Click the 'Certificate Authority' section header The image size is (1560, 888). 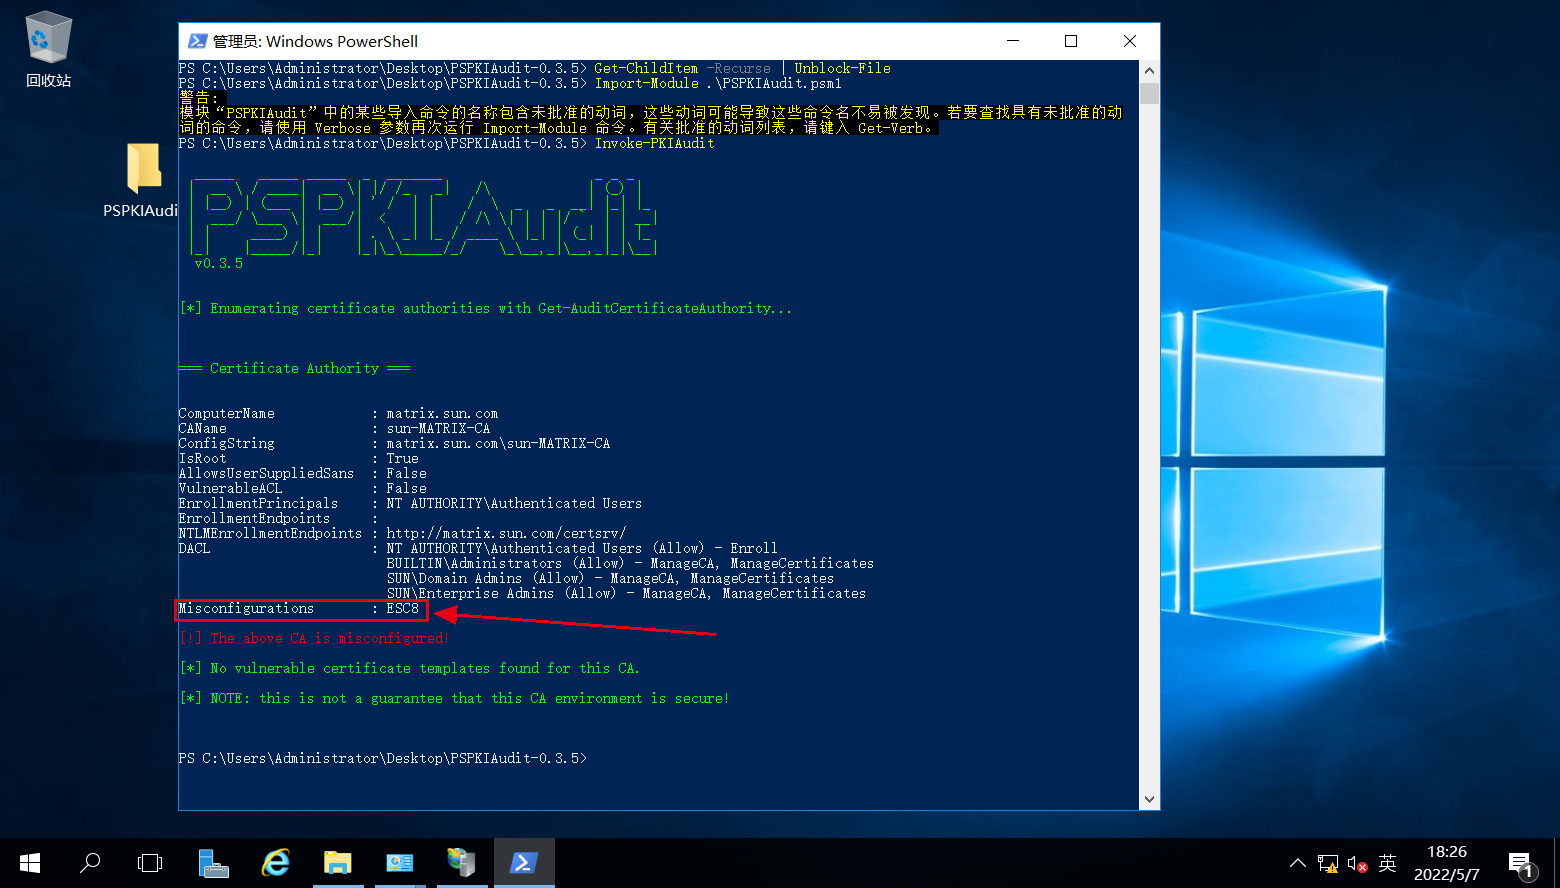[295, 368]
